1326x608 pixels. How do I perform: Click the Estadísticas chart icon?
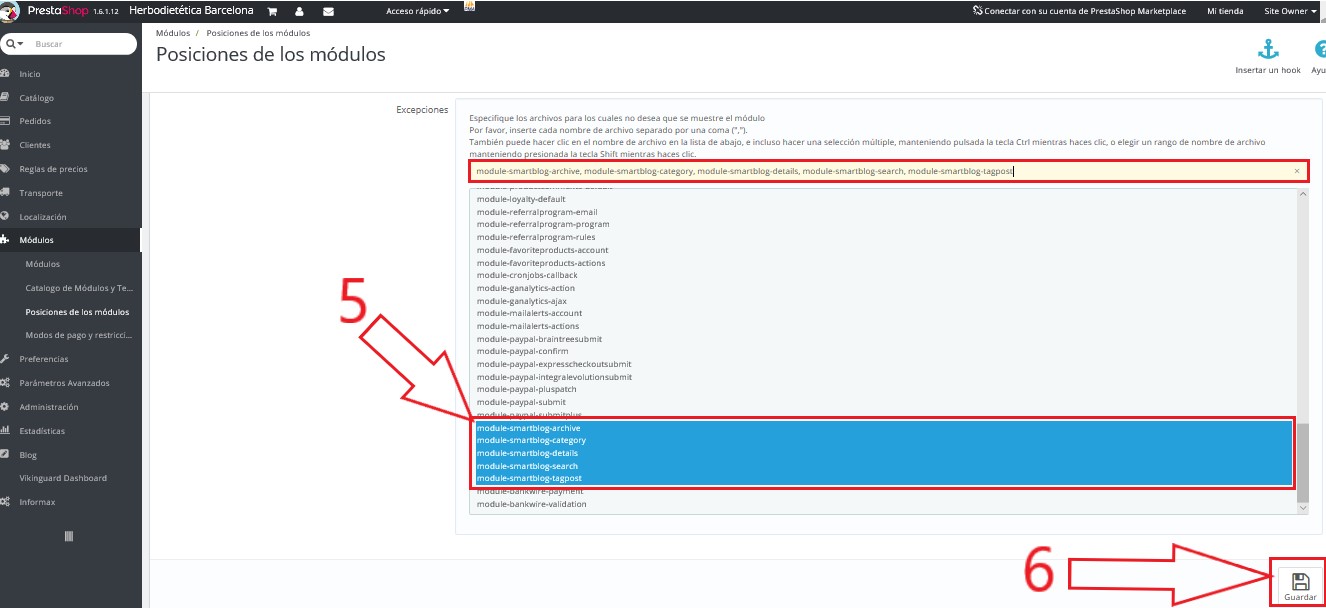6,431
